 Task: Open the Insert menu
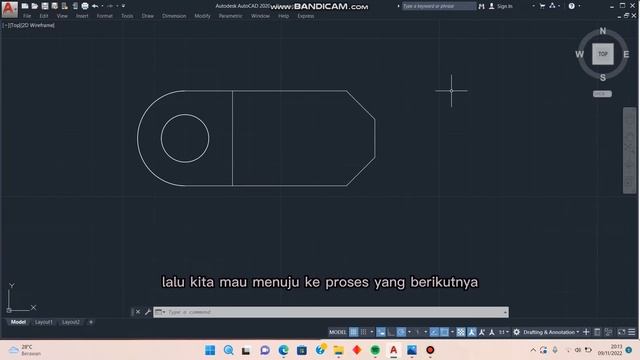click(x=82, y=16)
